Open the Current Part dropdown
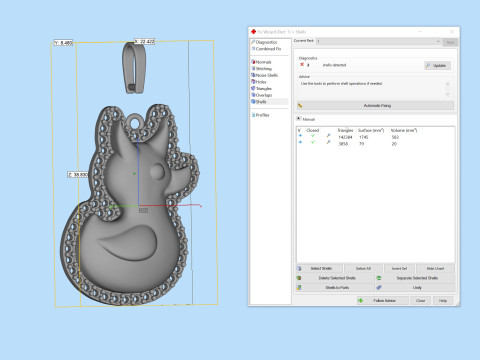The height and width of the screenshot is (360, 480). [379, 42]
